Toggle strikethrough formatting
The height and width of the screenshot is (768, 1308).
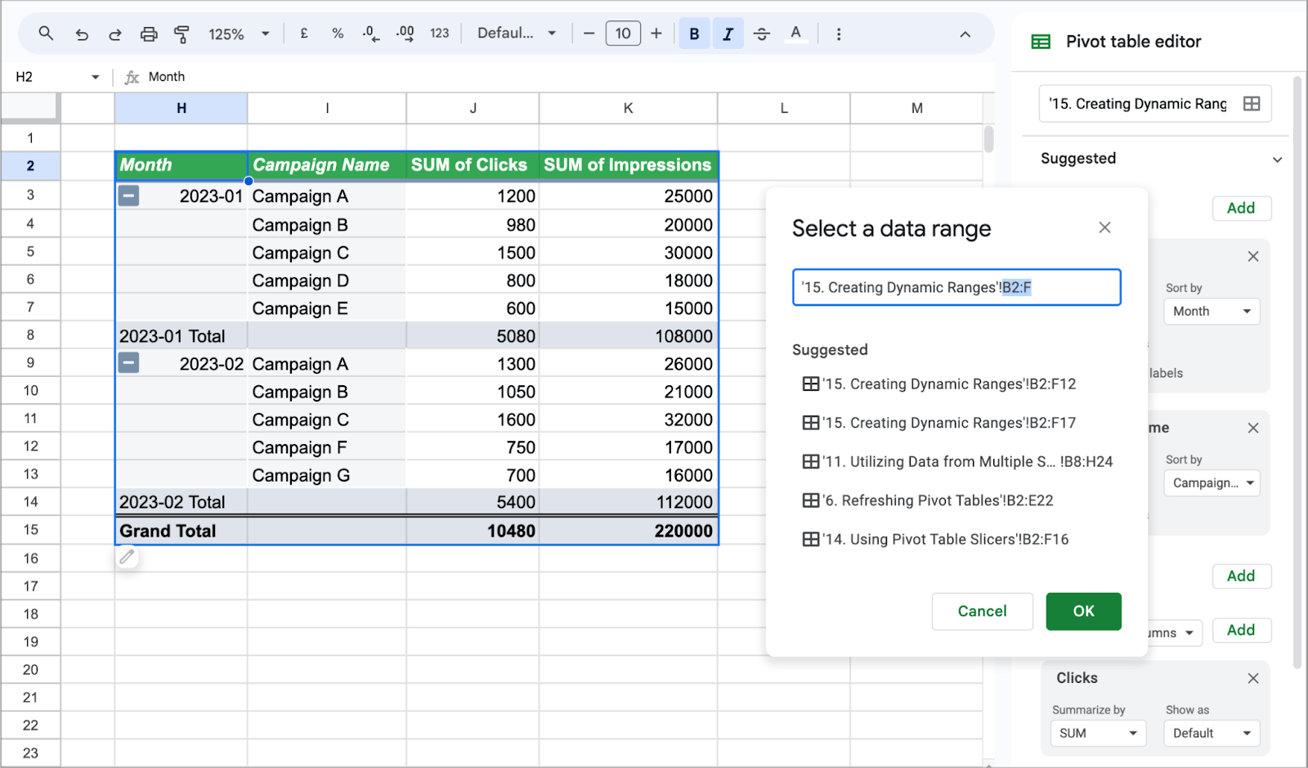coord(762,34)
